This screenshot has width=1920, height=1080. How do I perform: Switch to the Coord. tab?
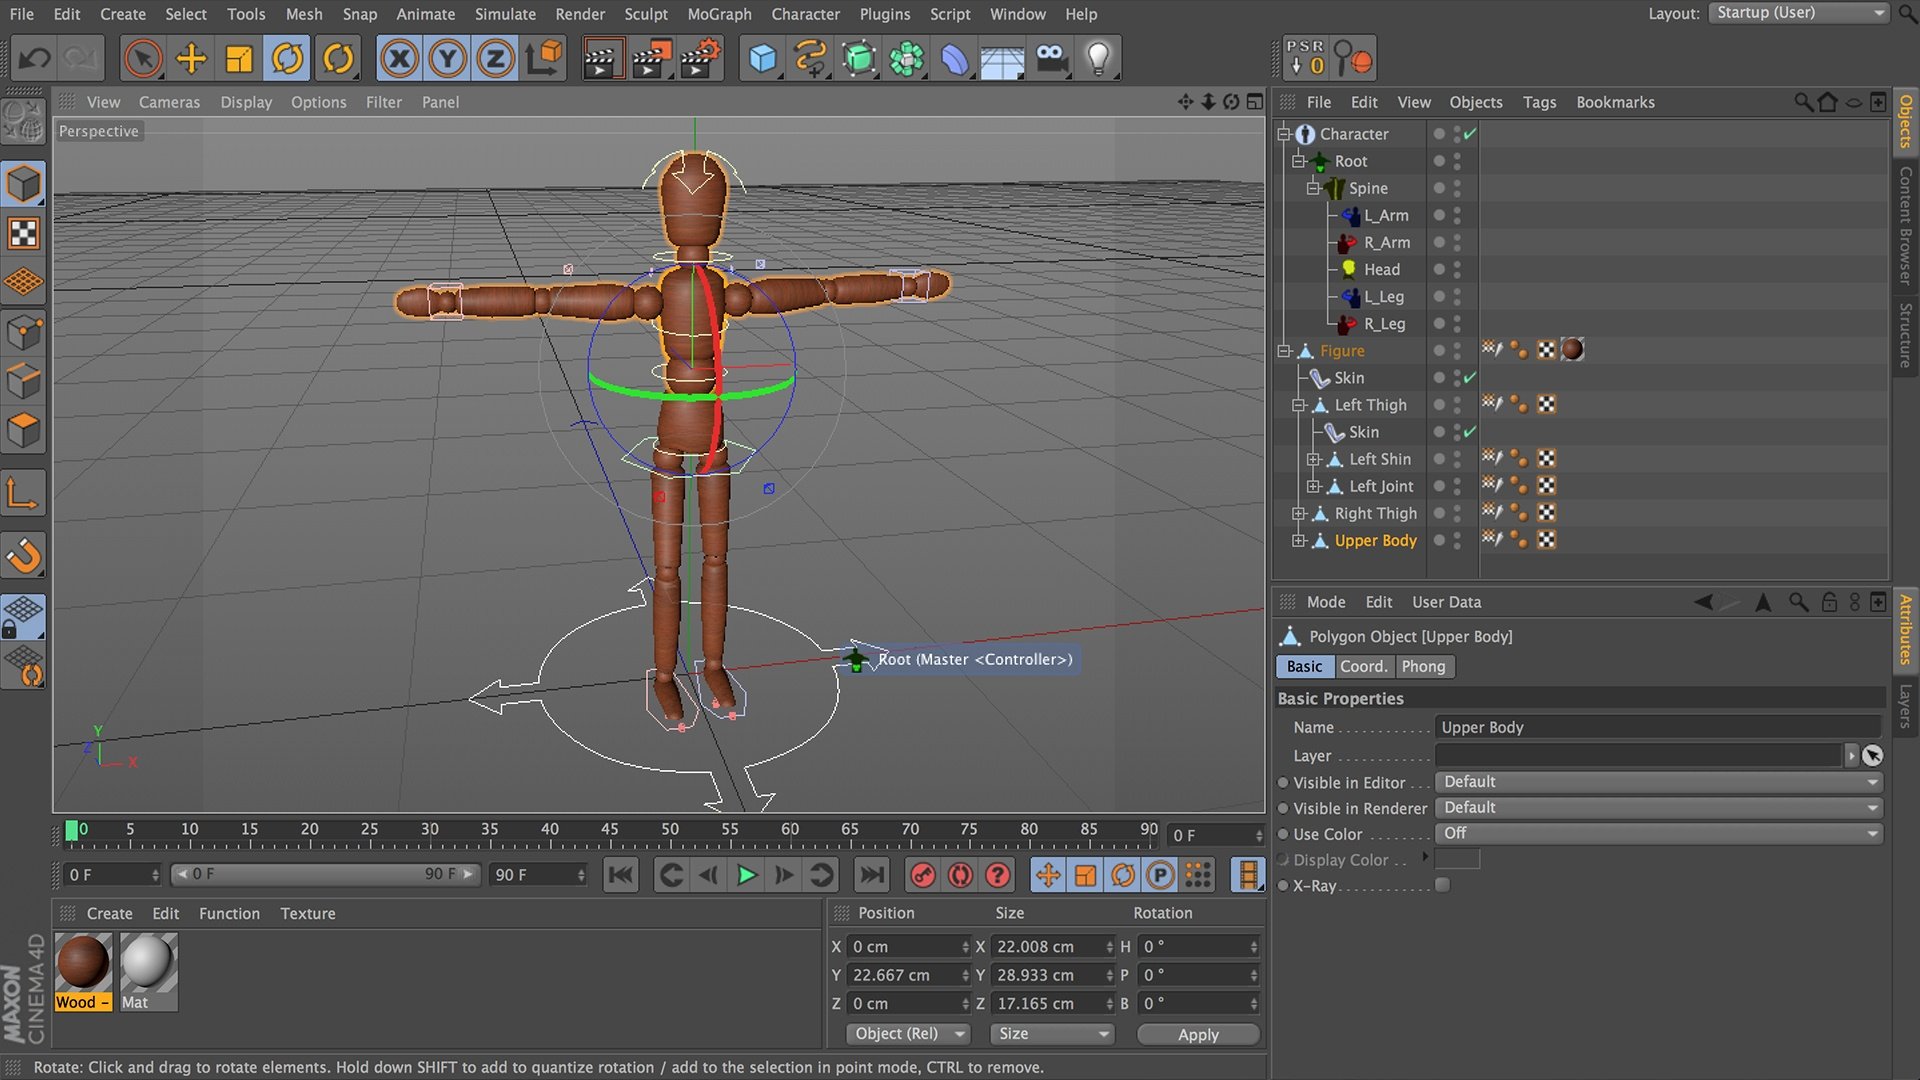click(1363, 666)
